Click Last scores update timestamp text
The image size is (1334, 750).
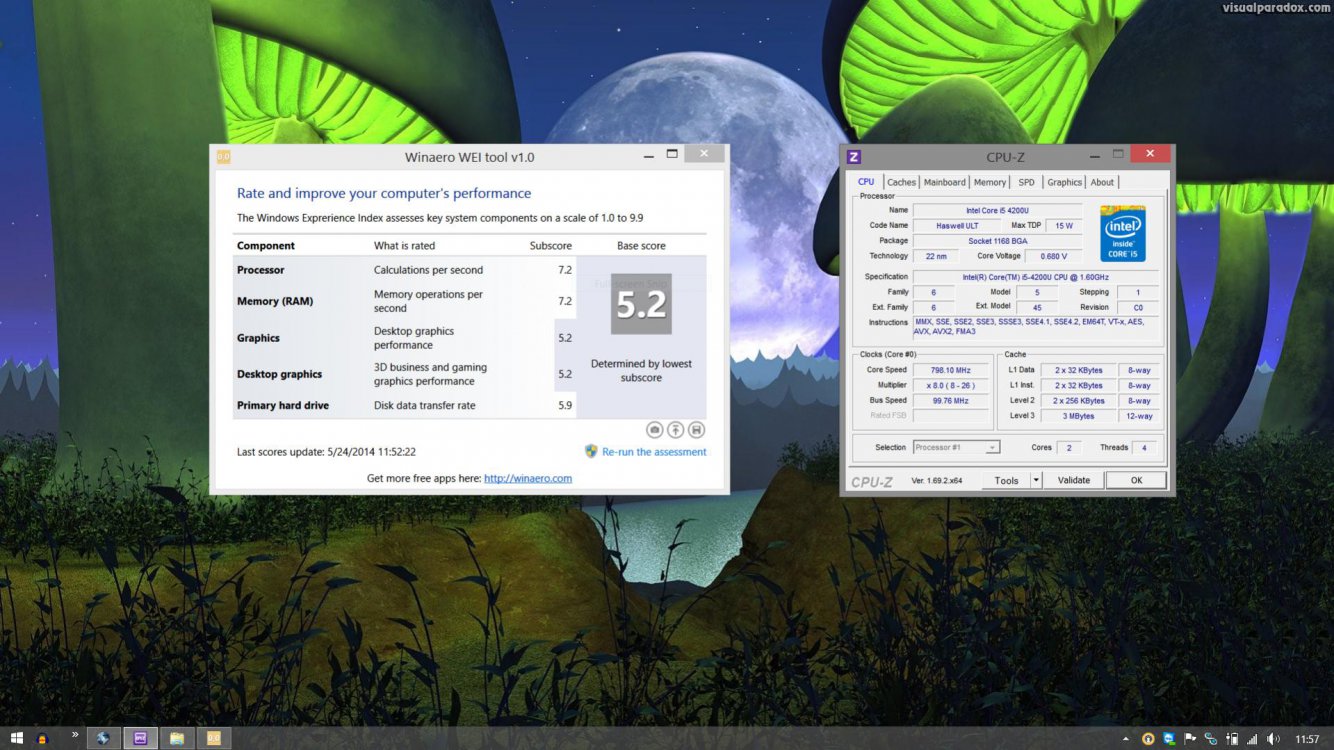click(x=326, y=452)
